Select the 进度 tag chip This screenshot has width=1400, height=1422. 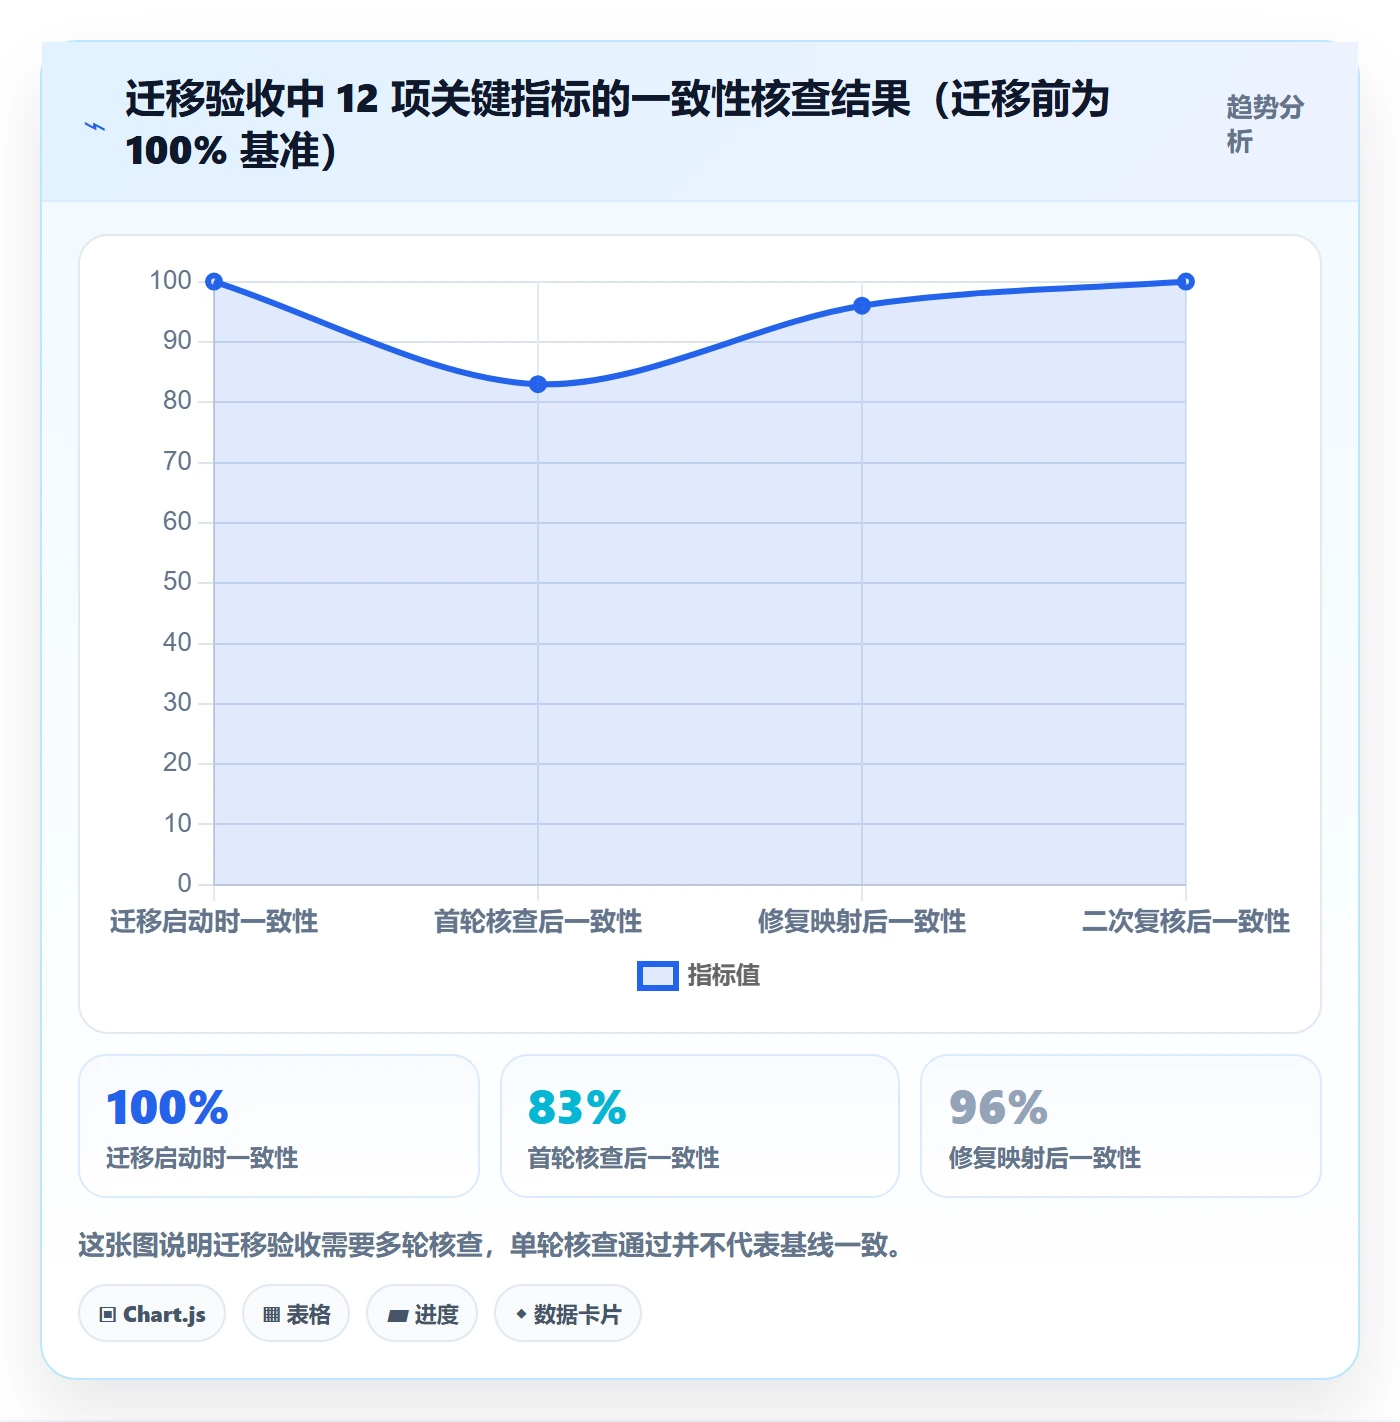[422, 1314]
